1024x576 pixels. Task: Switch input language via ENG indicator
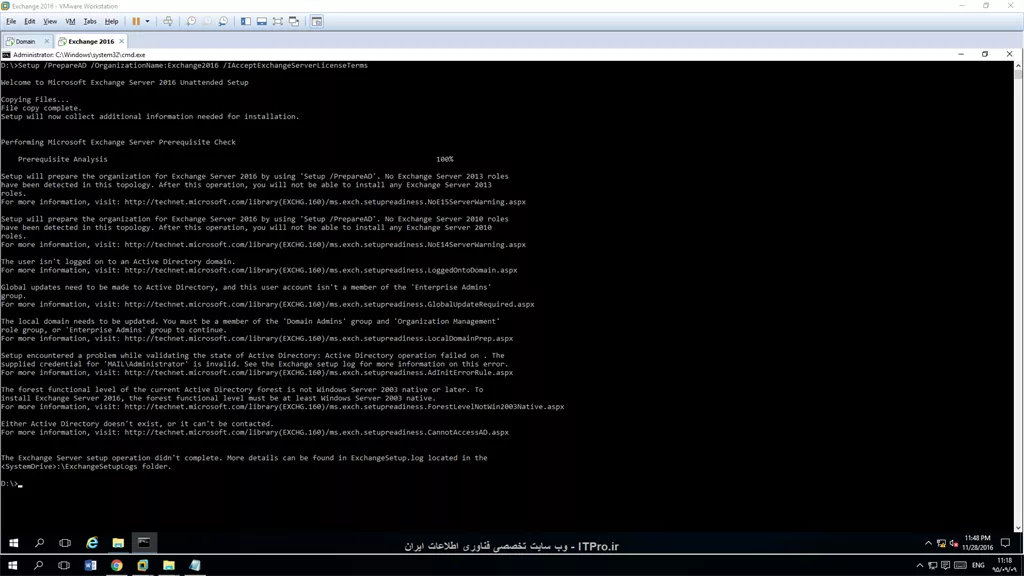click(978, 566)
